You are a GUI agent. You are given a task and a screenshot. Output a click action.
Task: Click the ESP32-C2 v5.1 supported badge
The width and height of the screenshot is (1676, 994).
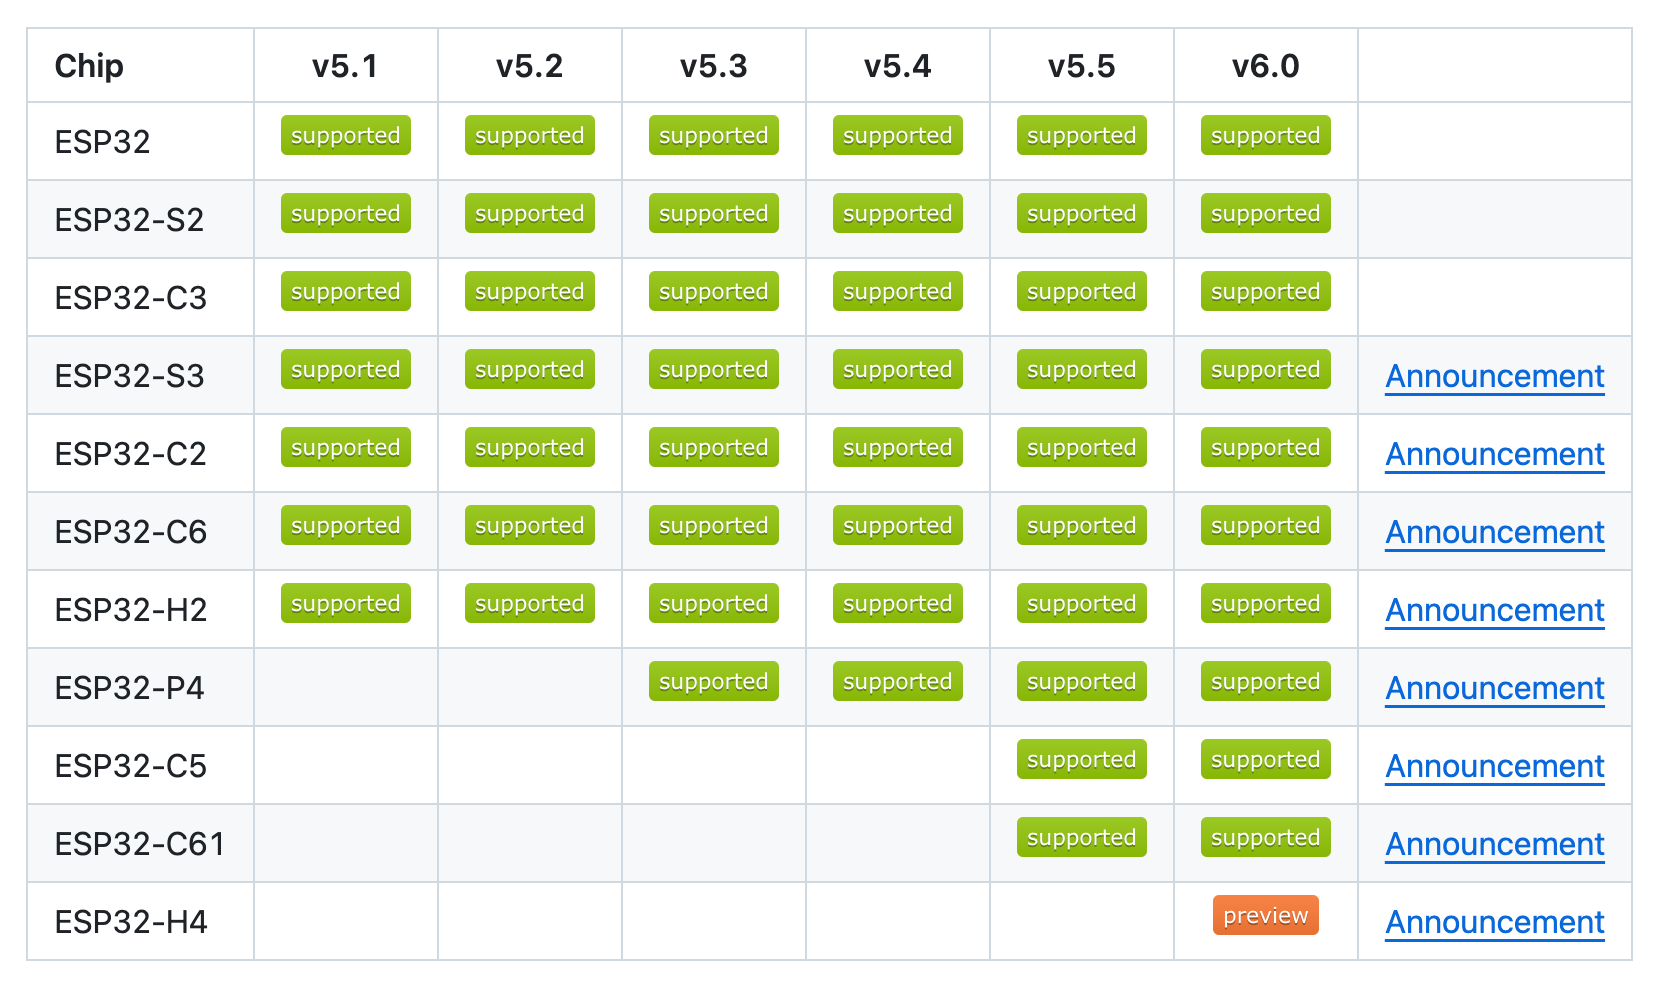click(x=346, y=447)
